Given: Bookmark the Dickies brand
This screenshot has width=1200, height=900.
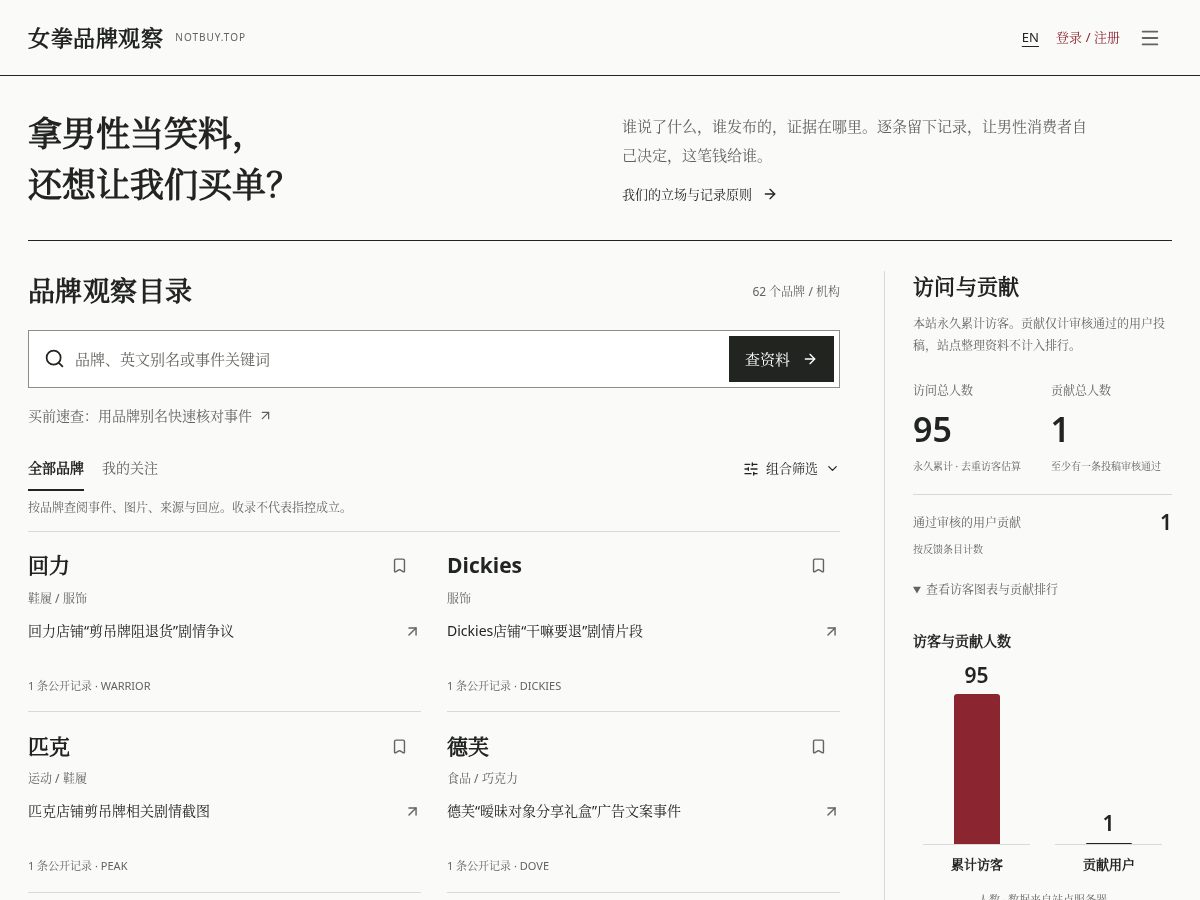Looking at the screenshot, I should [x=818, y=566].
